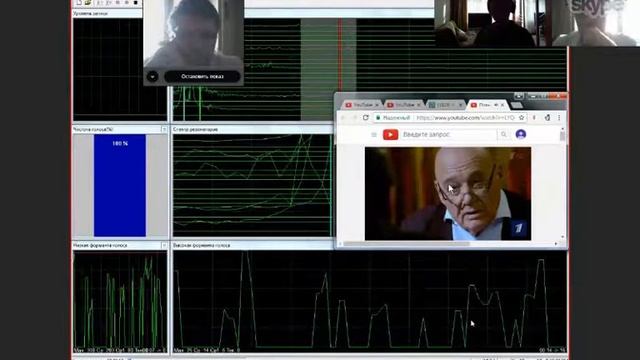Close the second YouTube tab

coord(418,105)
